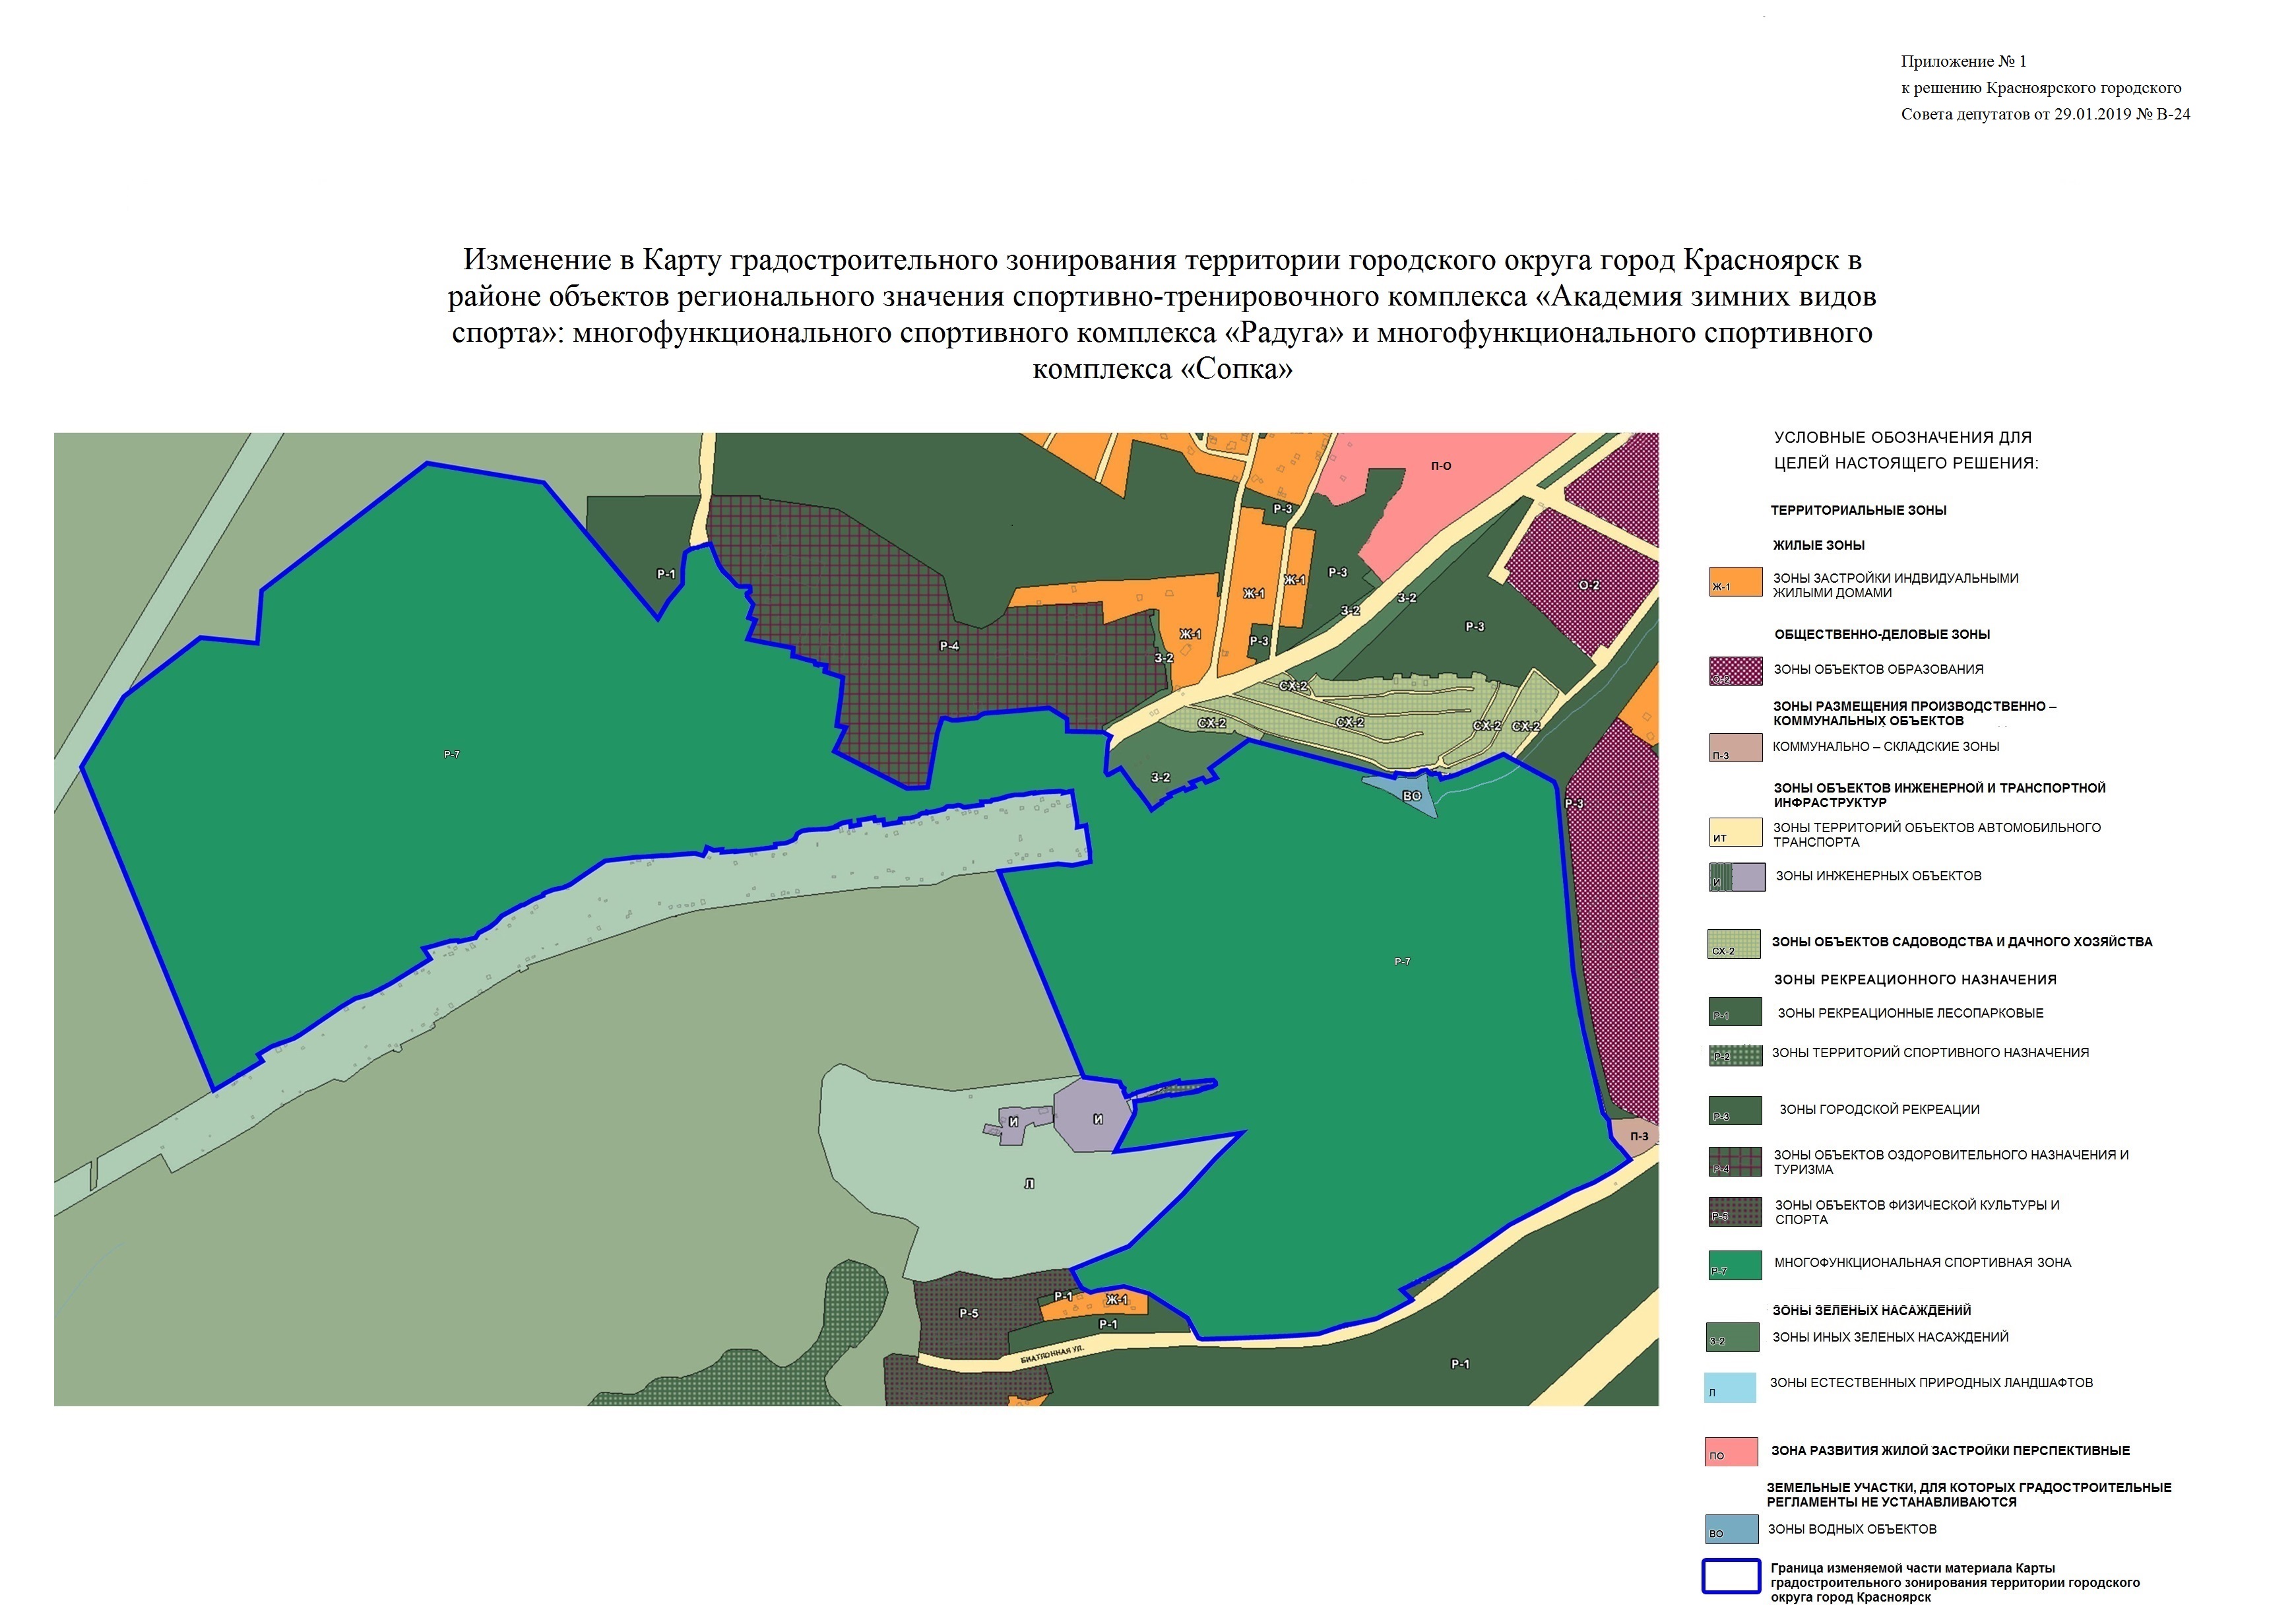Click the Р-4 label on the map
Viewport: 2296px width, 1624px height.
949,646
